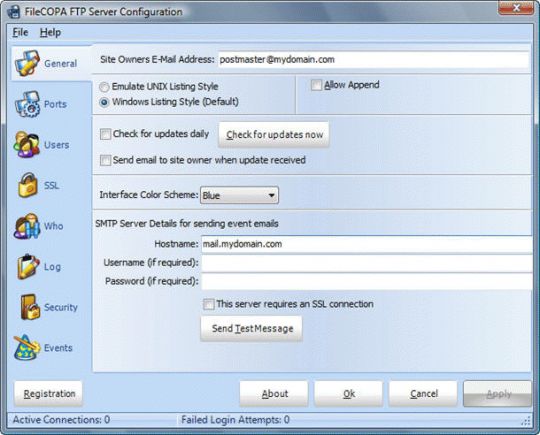Screen dimensions: 540x435
Task: Click Check for updates now button
Action: 274,135
